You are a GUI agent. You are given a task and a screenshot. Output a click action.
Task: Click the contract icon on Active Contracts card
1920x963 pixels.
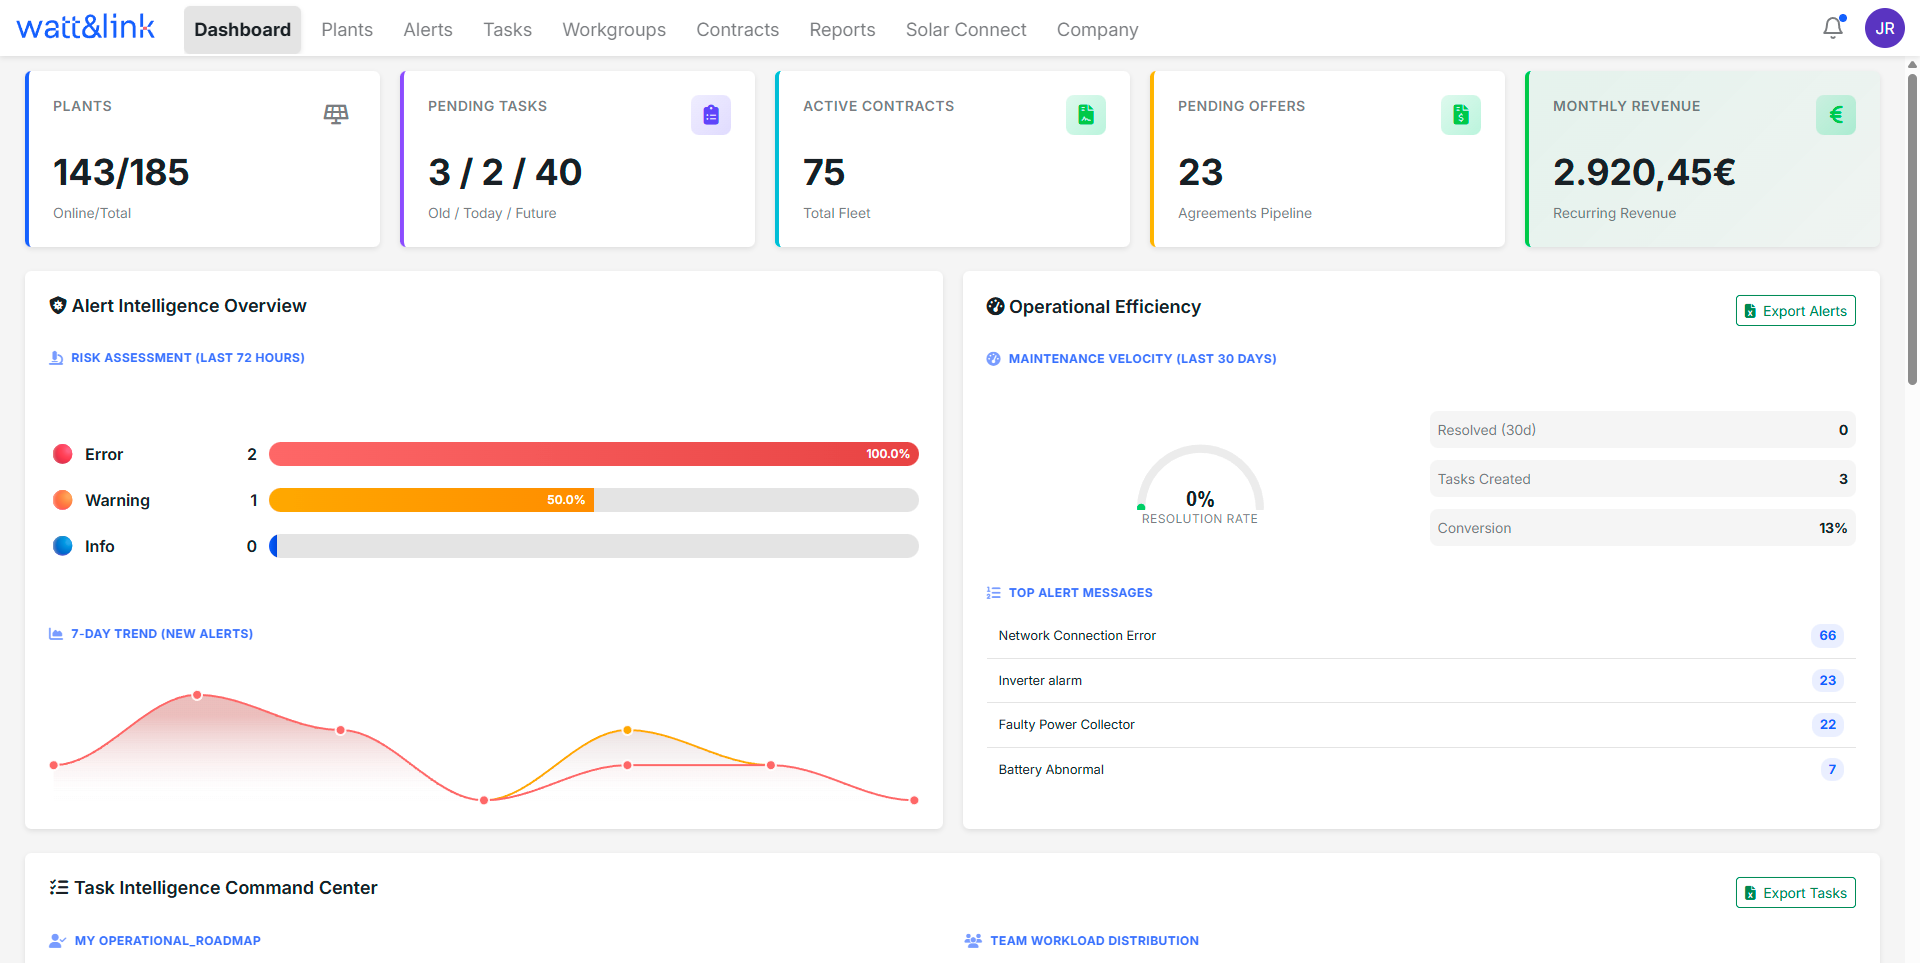click(1086, 115)
